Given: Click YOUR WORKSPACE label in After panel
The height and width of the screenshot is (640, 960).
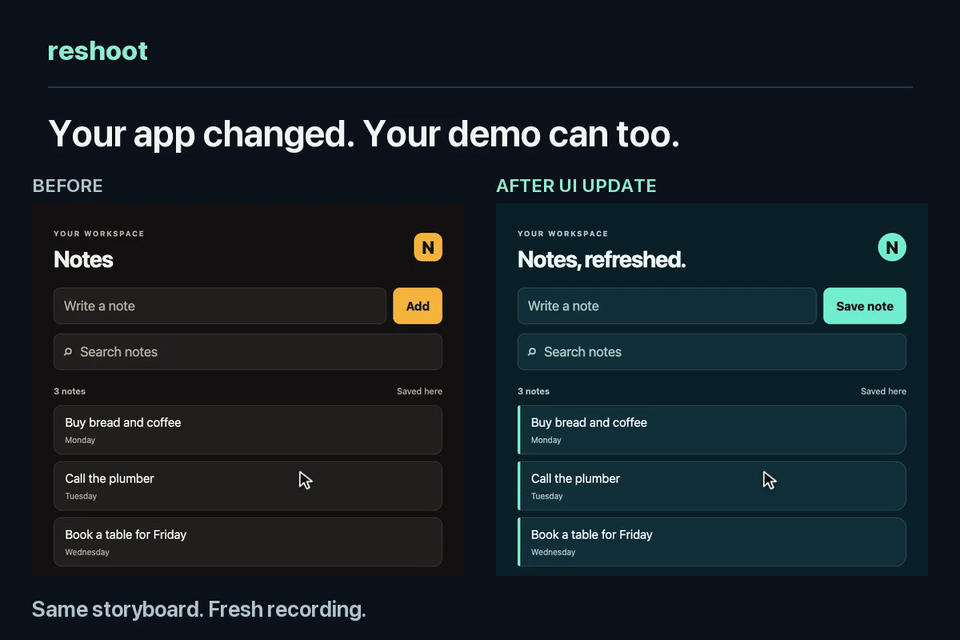Looking at the screenshot, I should coord(563,233).
